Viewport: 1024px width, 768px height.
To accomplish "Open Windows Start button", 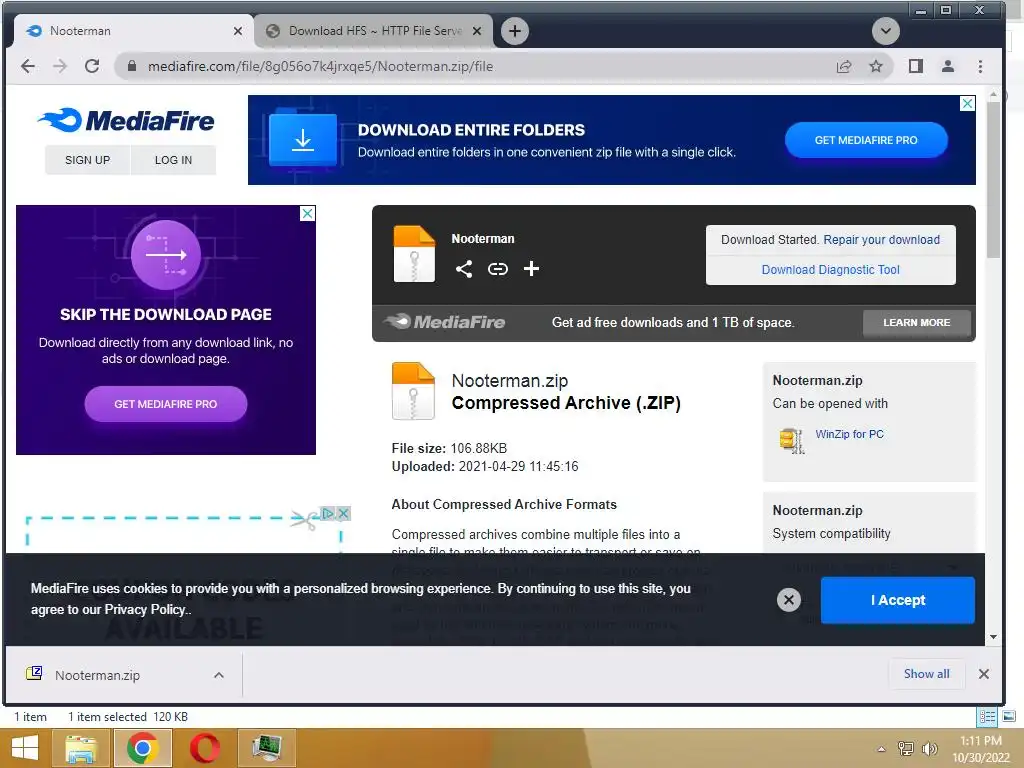I will [x=25, y=748].
